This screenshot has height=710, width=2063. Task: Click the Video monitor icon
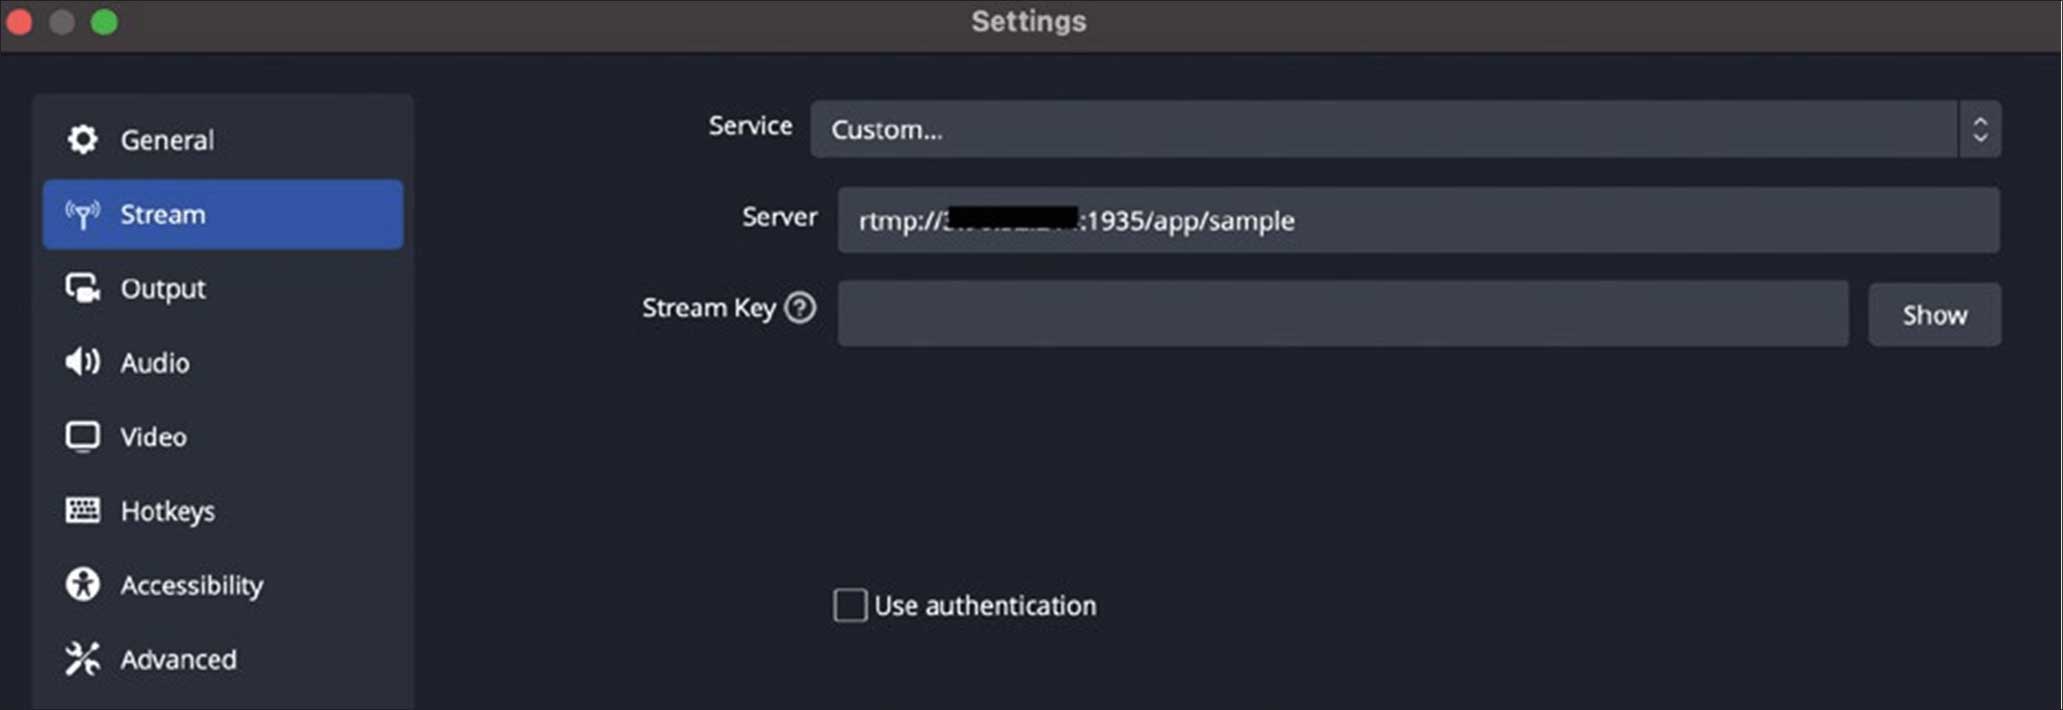pos(83,437)
